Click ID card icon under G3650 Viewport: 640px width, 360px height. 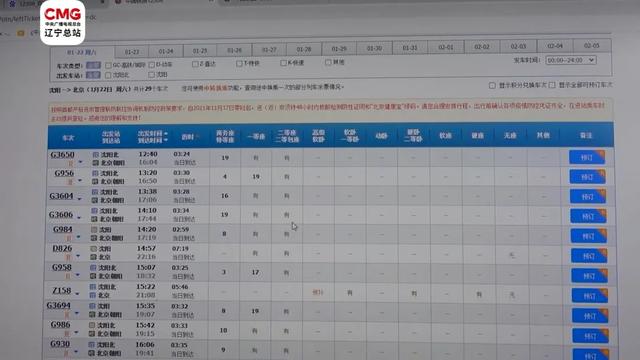click(70, 163)
